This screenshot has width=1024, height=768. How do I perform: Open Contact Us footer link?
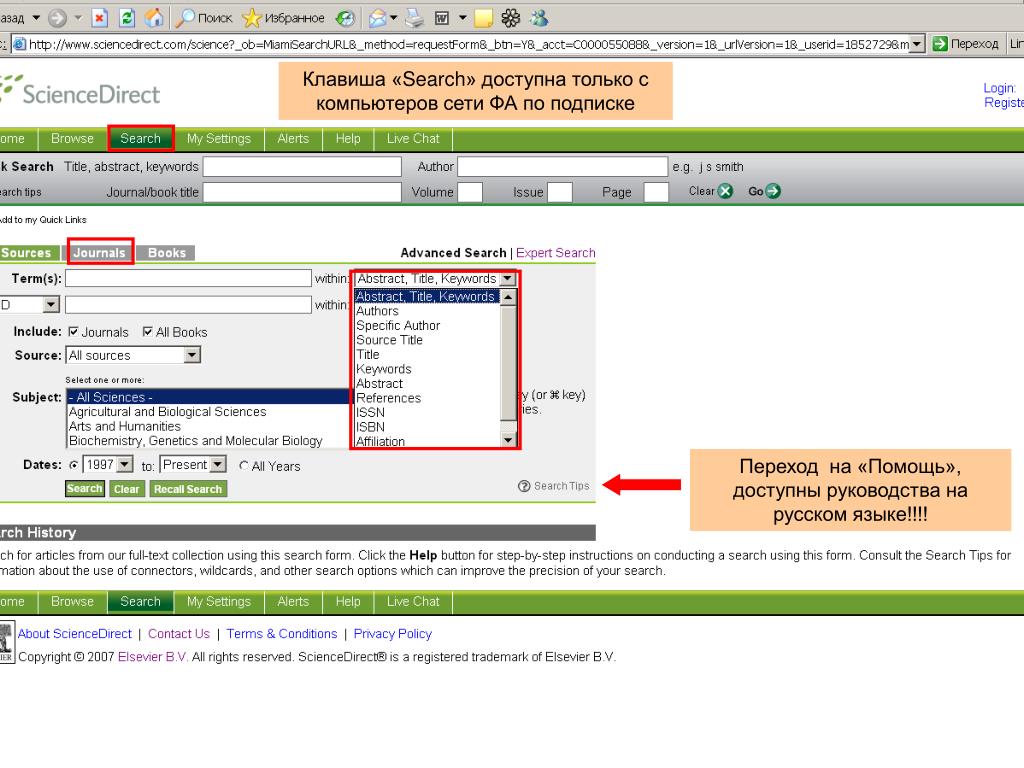179,633
